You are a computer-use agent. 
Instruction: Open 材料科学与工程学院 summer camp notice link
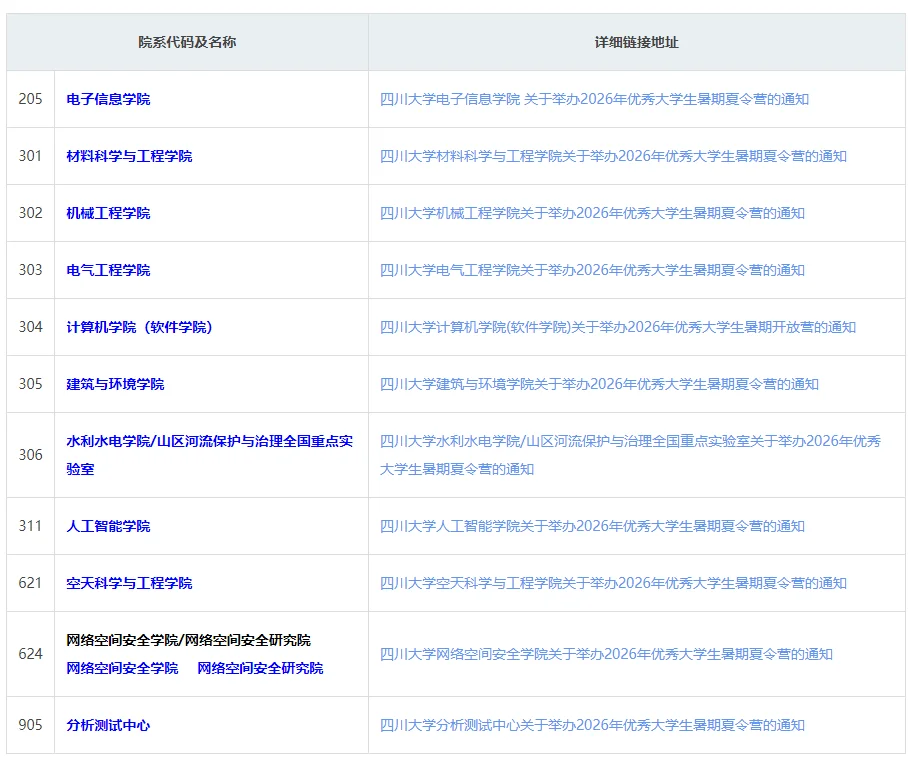click(613, 156)
